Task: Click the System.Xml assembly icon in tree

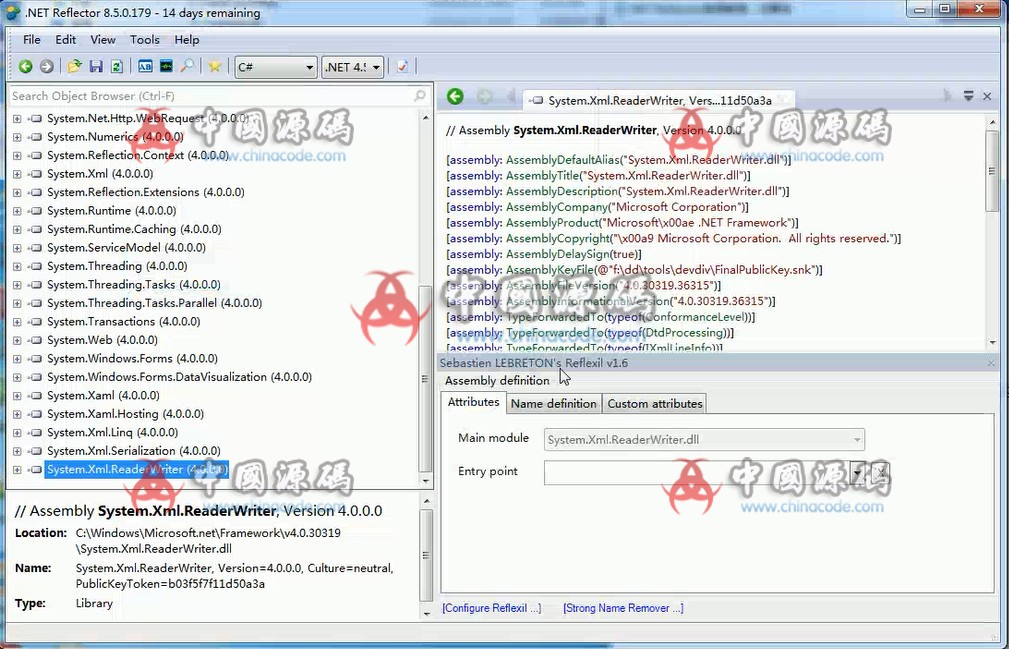Action: tap(37, 174)
